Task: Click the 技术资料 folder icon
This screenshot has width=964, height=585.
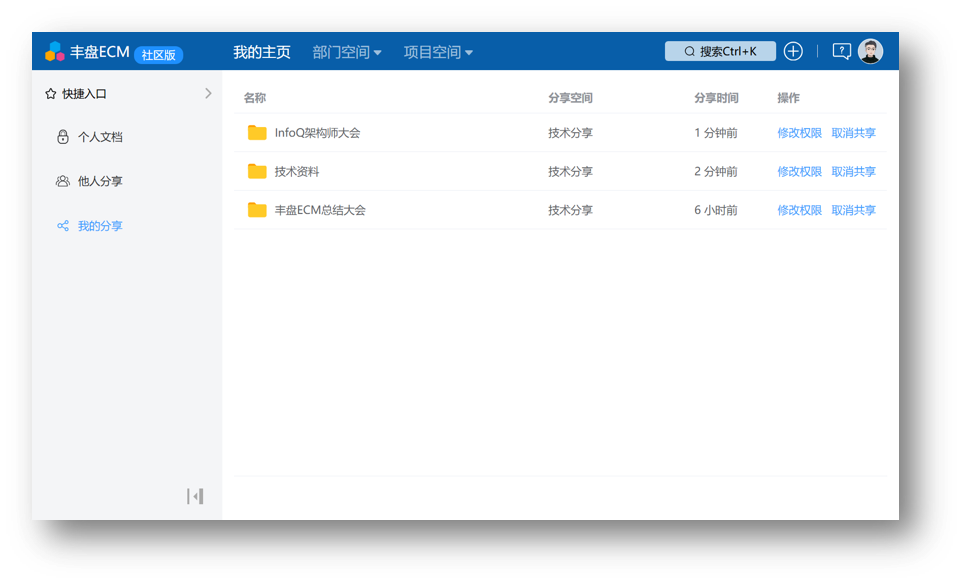Action: point(257,171)
